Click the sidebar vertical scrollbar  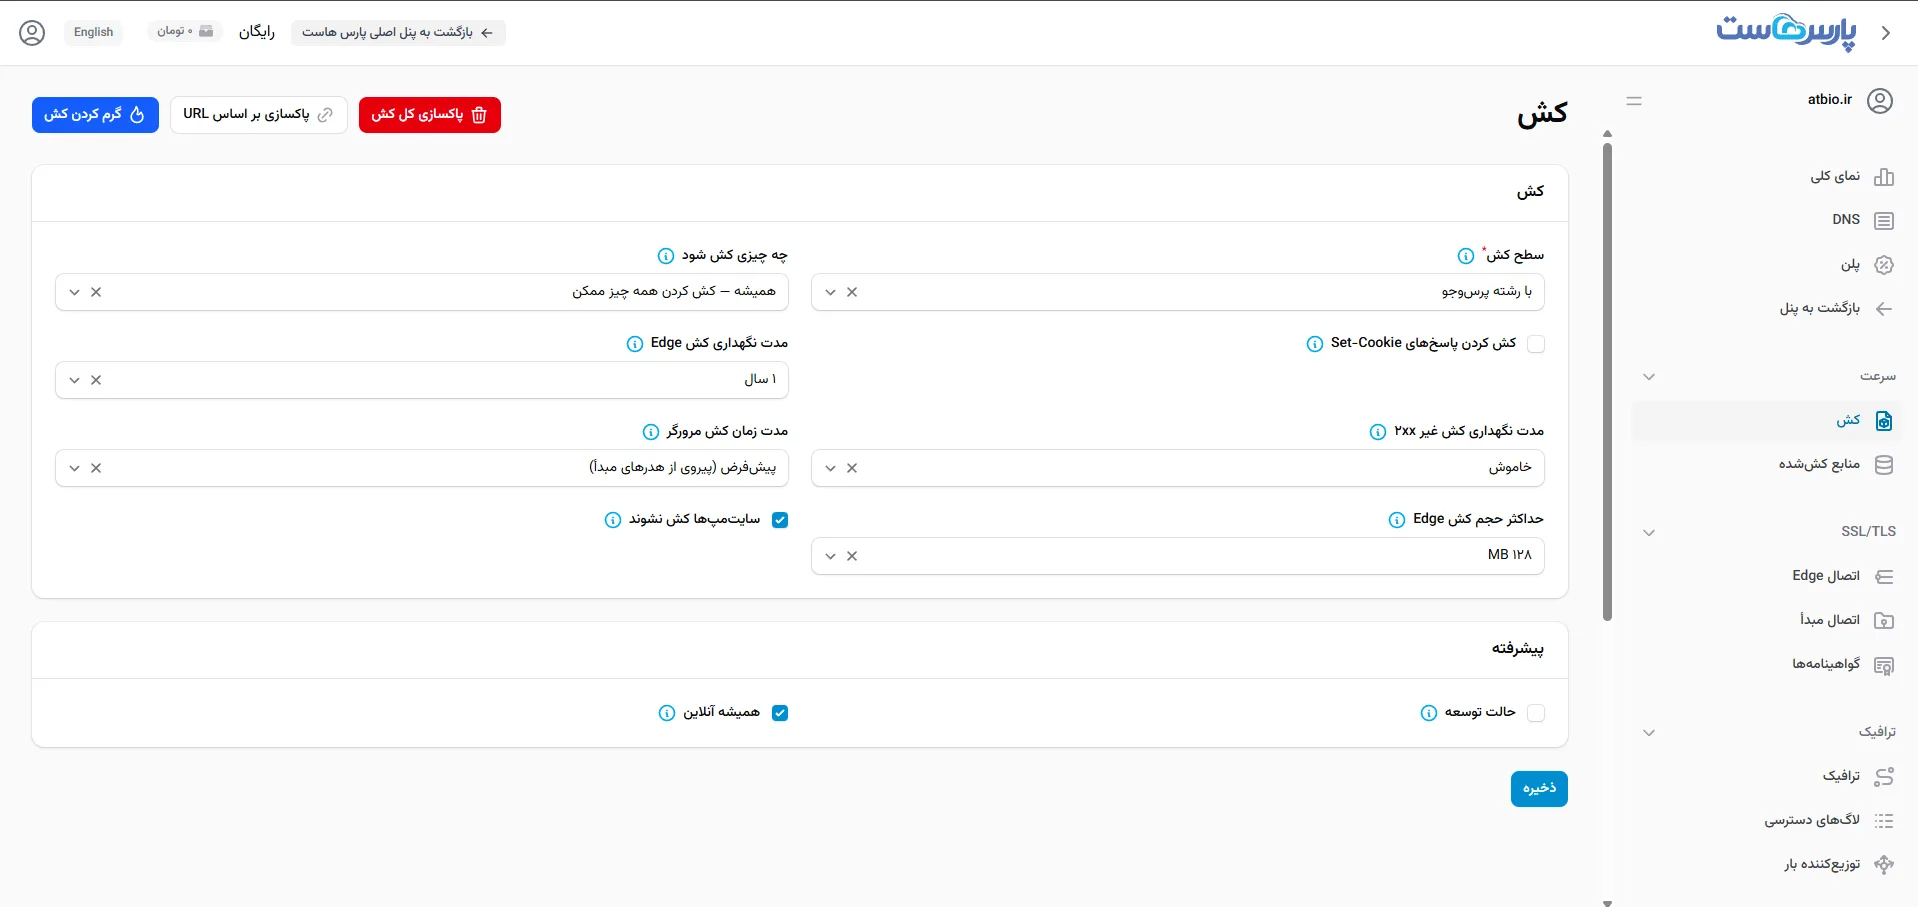1607,380
